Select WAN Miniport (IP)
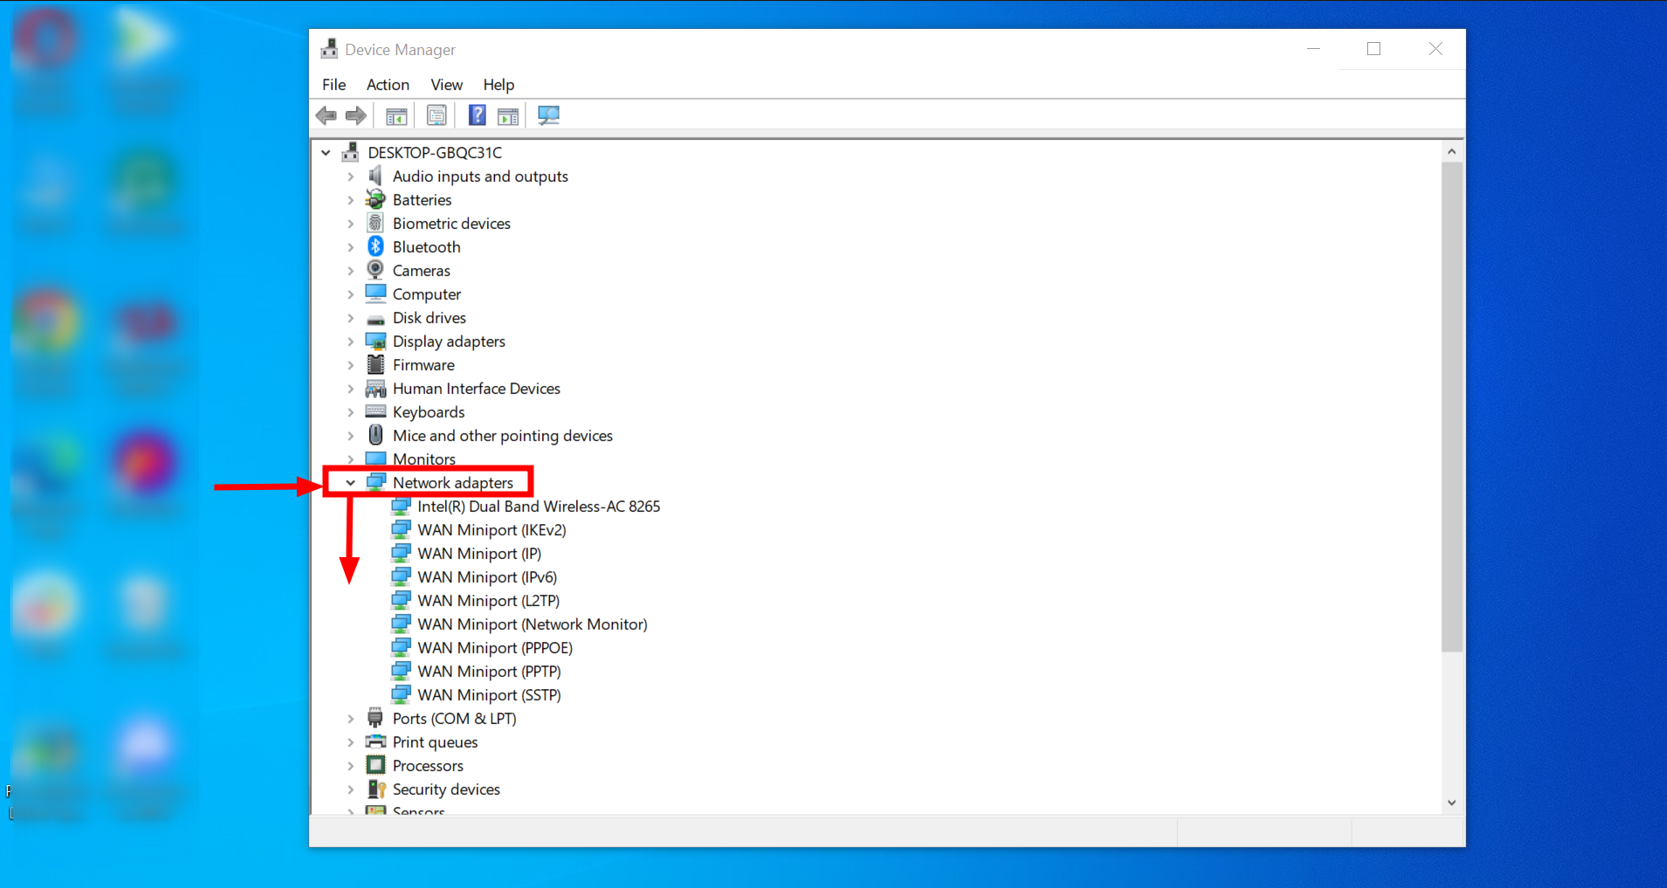The height and width of the screenshot is (888, 1667). coord(479,553)
